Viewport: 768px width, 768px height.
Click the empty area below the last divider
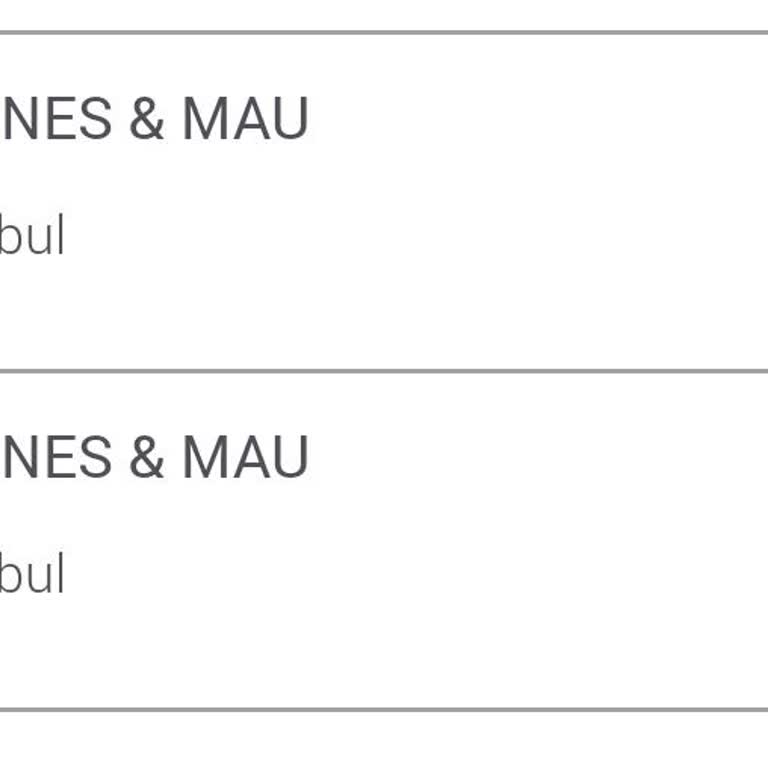point(384,740)
